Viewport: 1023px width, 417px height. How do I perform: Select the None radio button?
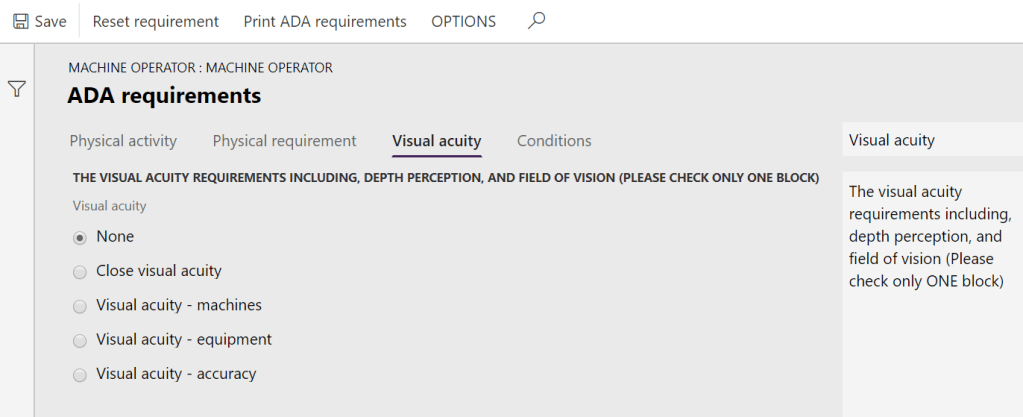click(x=80, y=238)
